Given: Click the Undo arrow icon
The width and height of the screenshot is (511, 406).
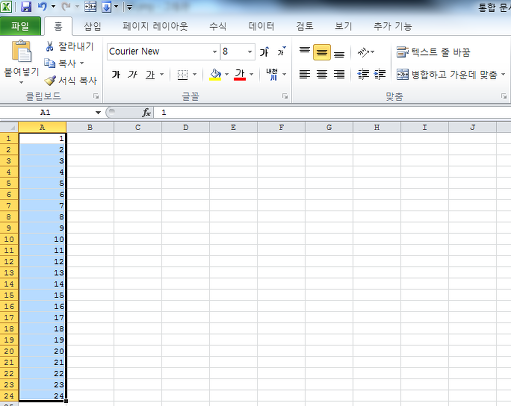Looking at the screenshot, I should click(42, 6).
